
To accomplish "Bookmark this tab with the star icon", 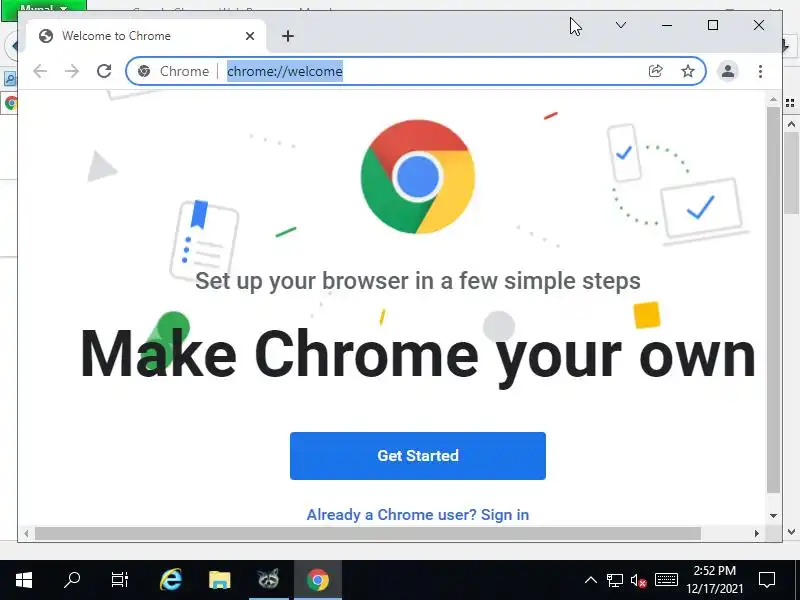I will pos(688,71).
